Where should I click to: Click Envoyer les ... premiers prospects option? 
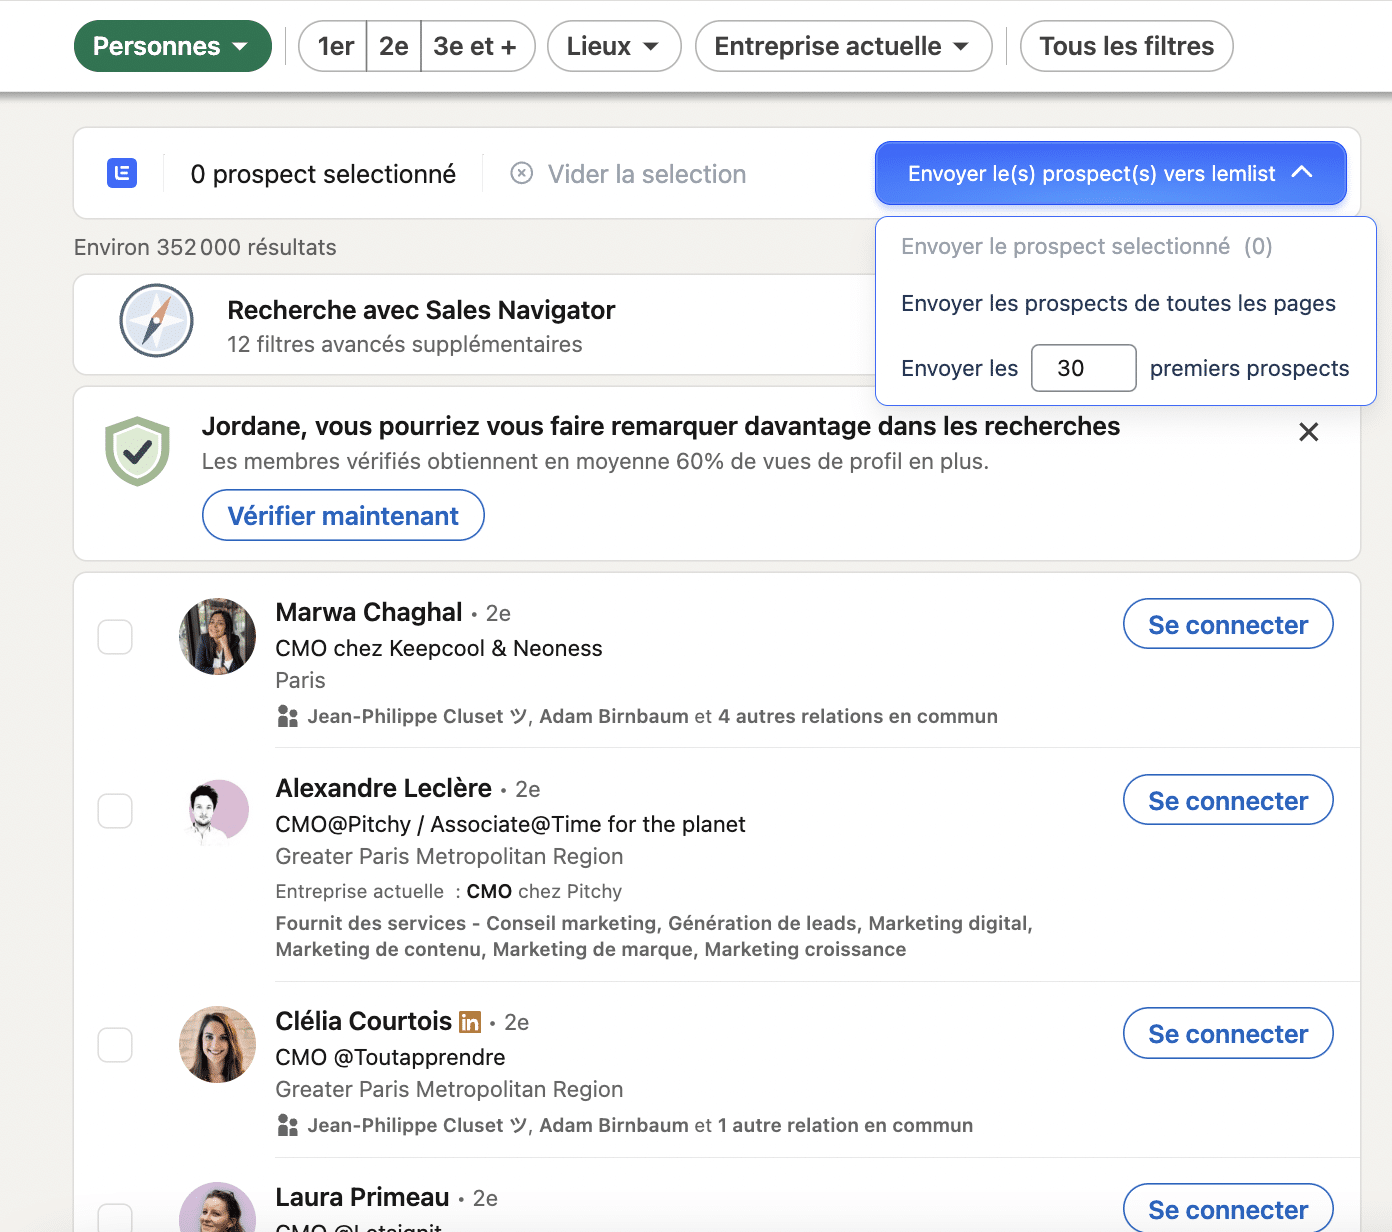[x=1125, y=368]
